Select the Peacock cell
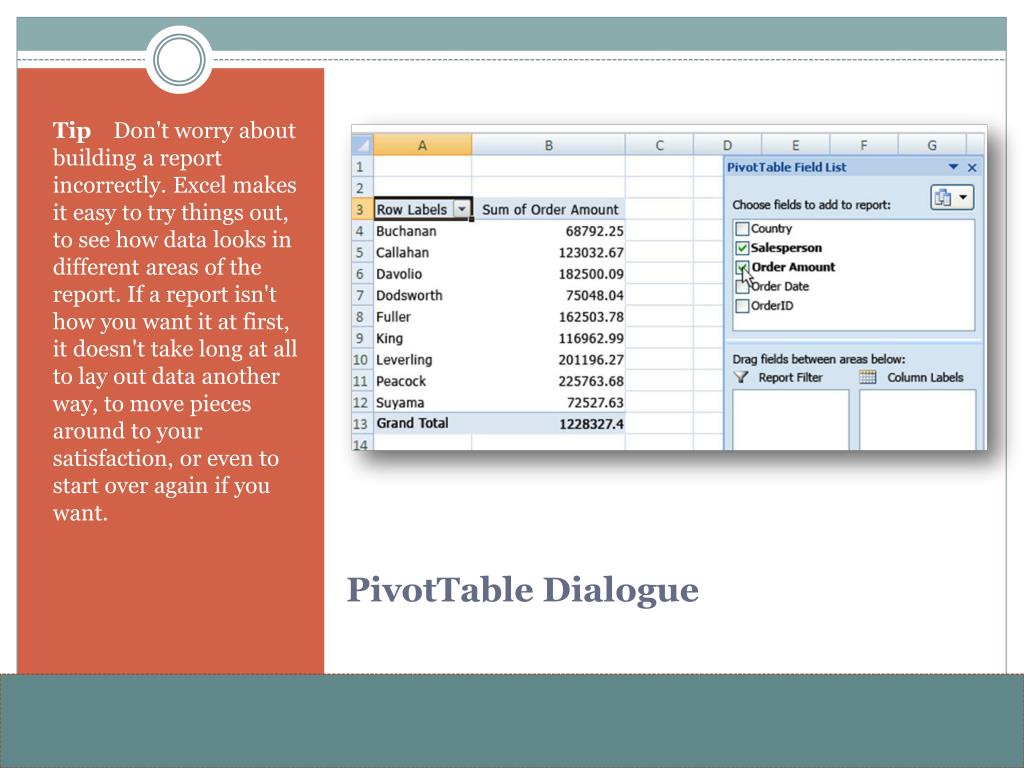Screen dimensions: 1024x768 click(x=423, y=381)
